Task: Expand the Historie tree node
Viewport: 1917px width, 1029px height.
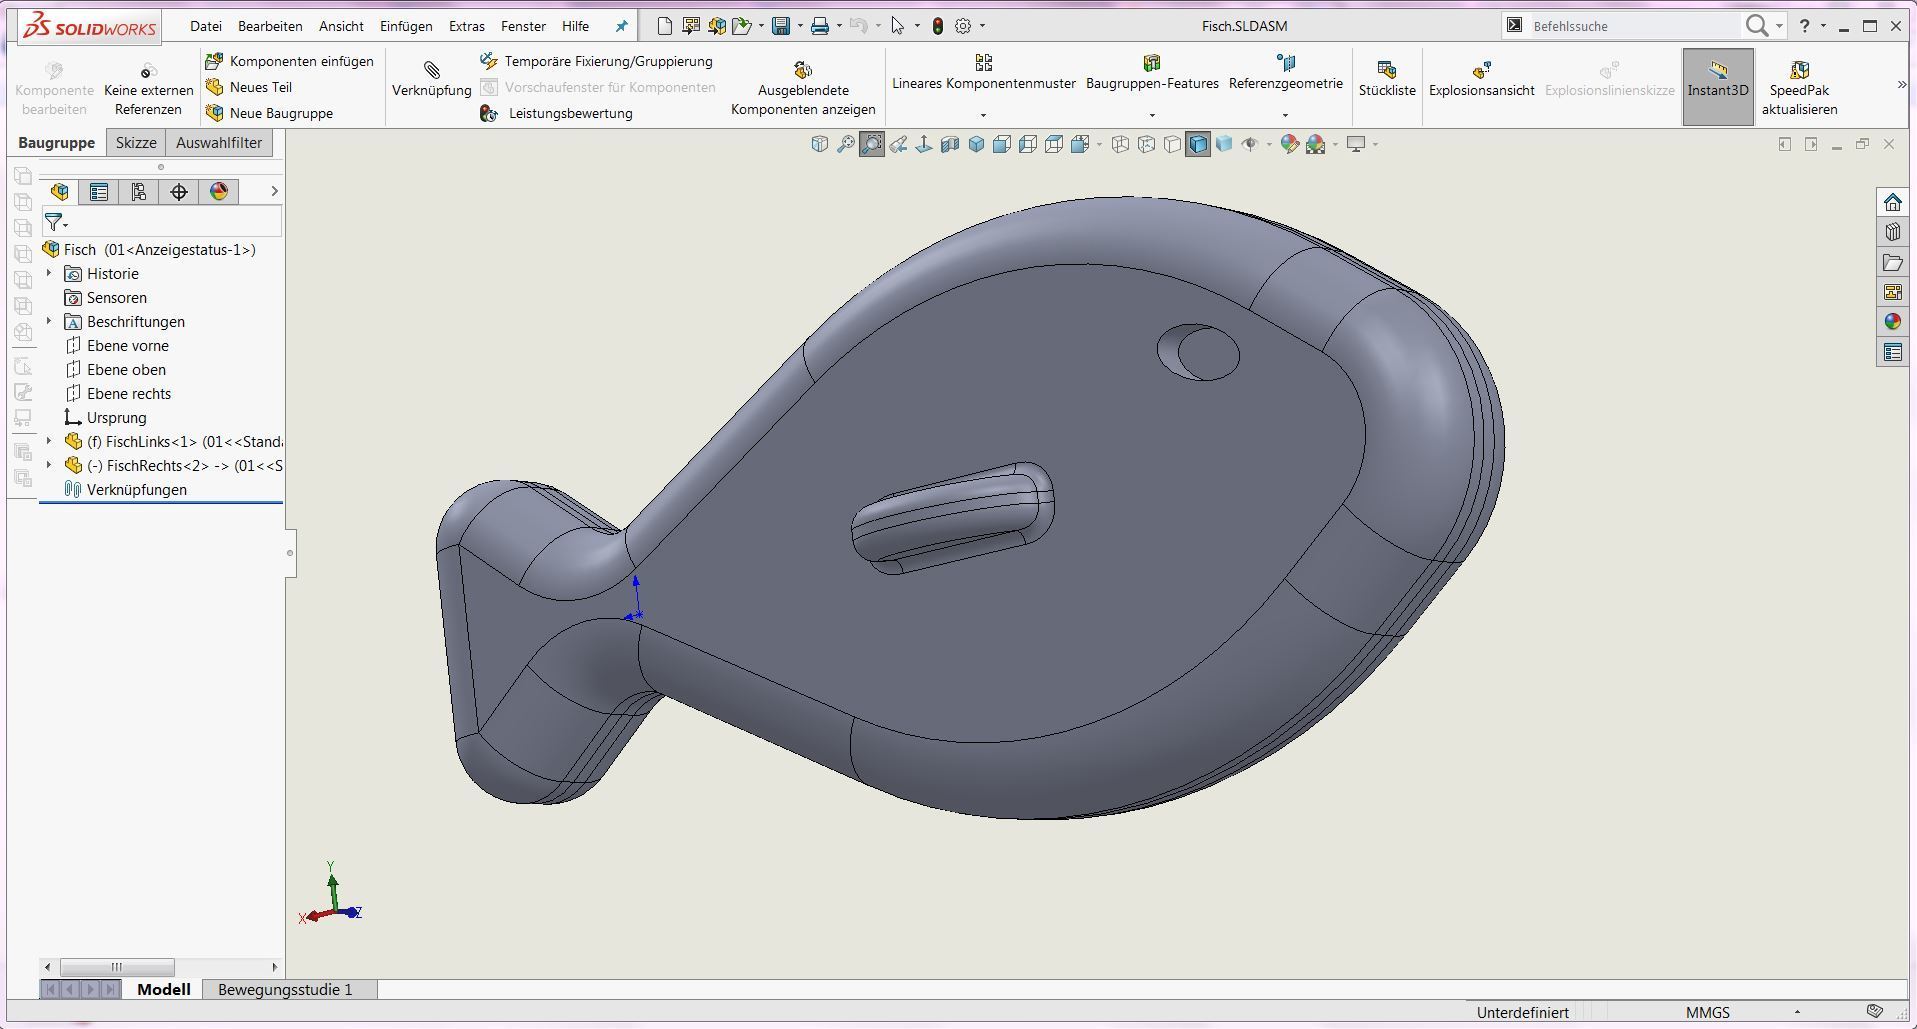Action: pos(49,274)
